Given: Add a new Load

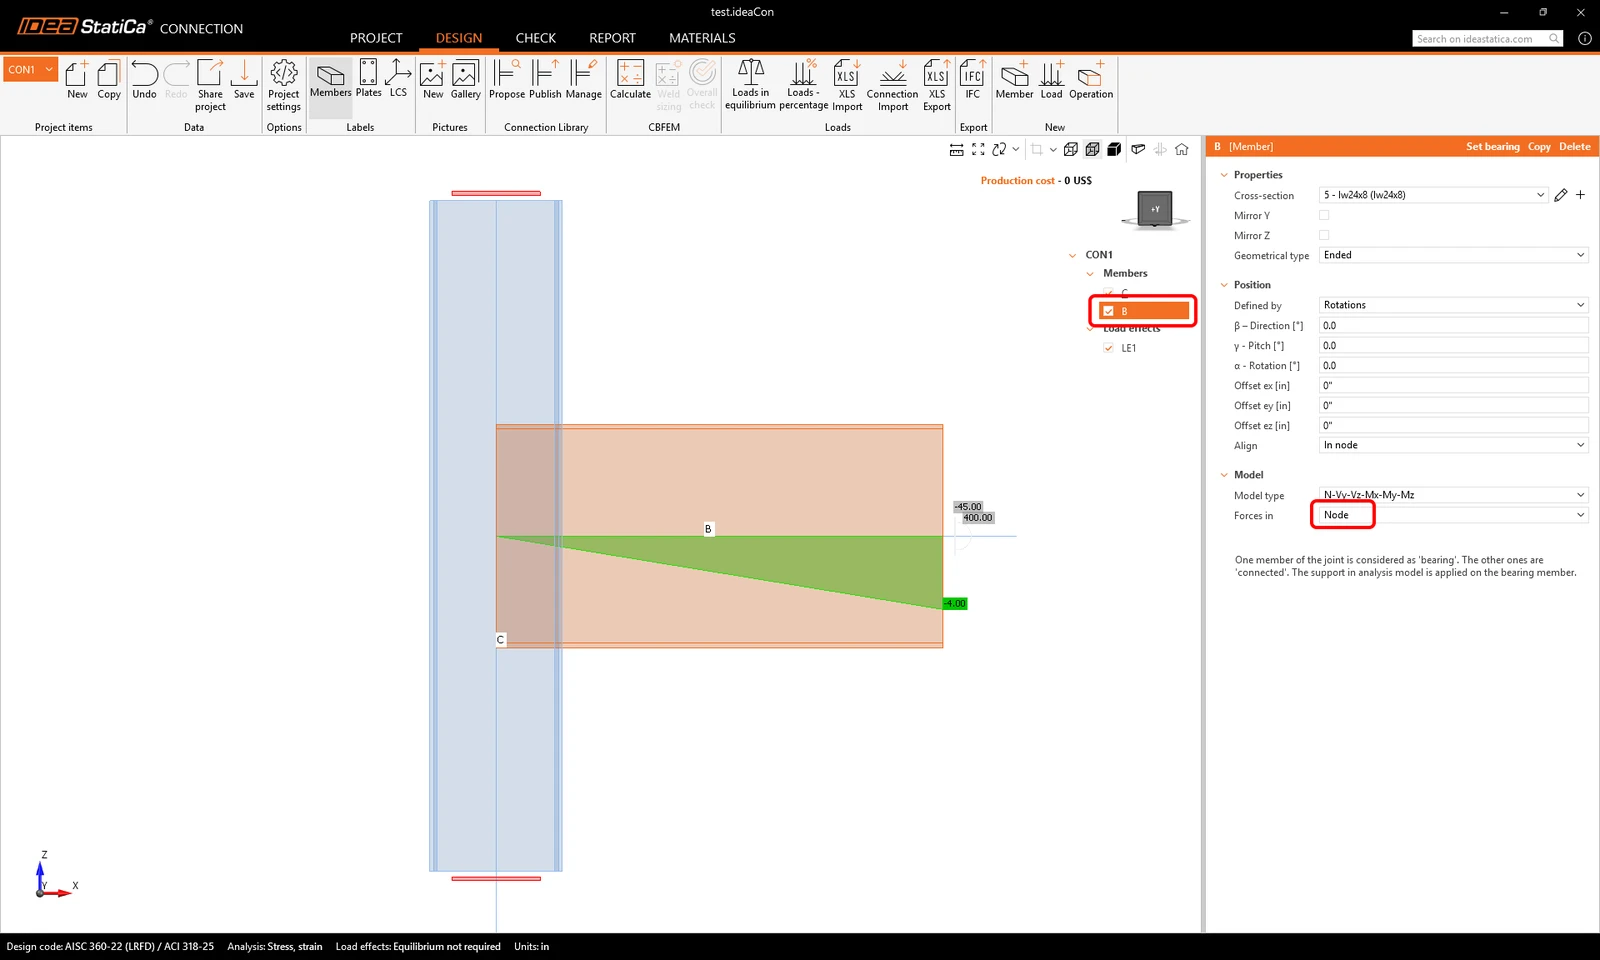Looking at the screenshot, I should point(1052,79).
